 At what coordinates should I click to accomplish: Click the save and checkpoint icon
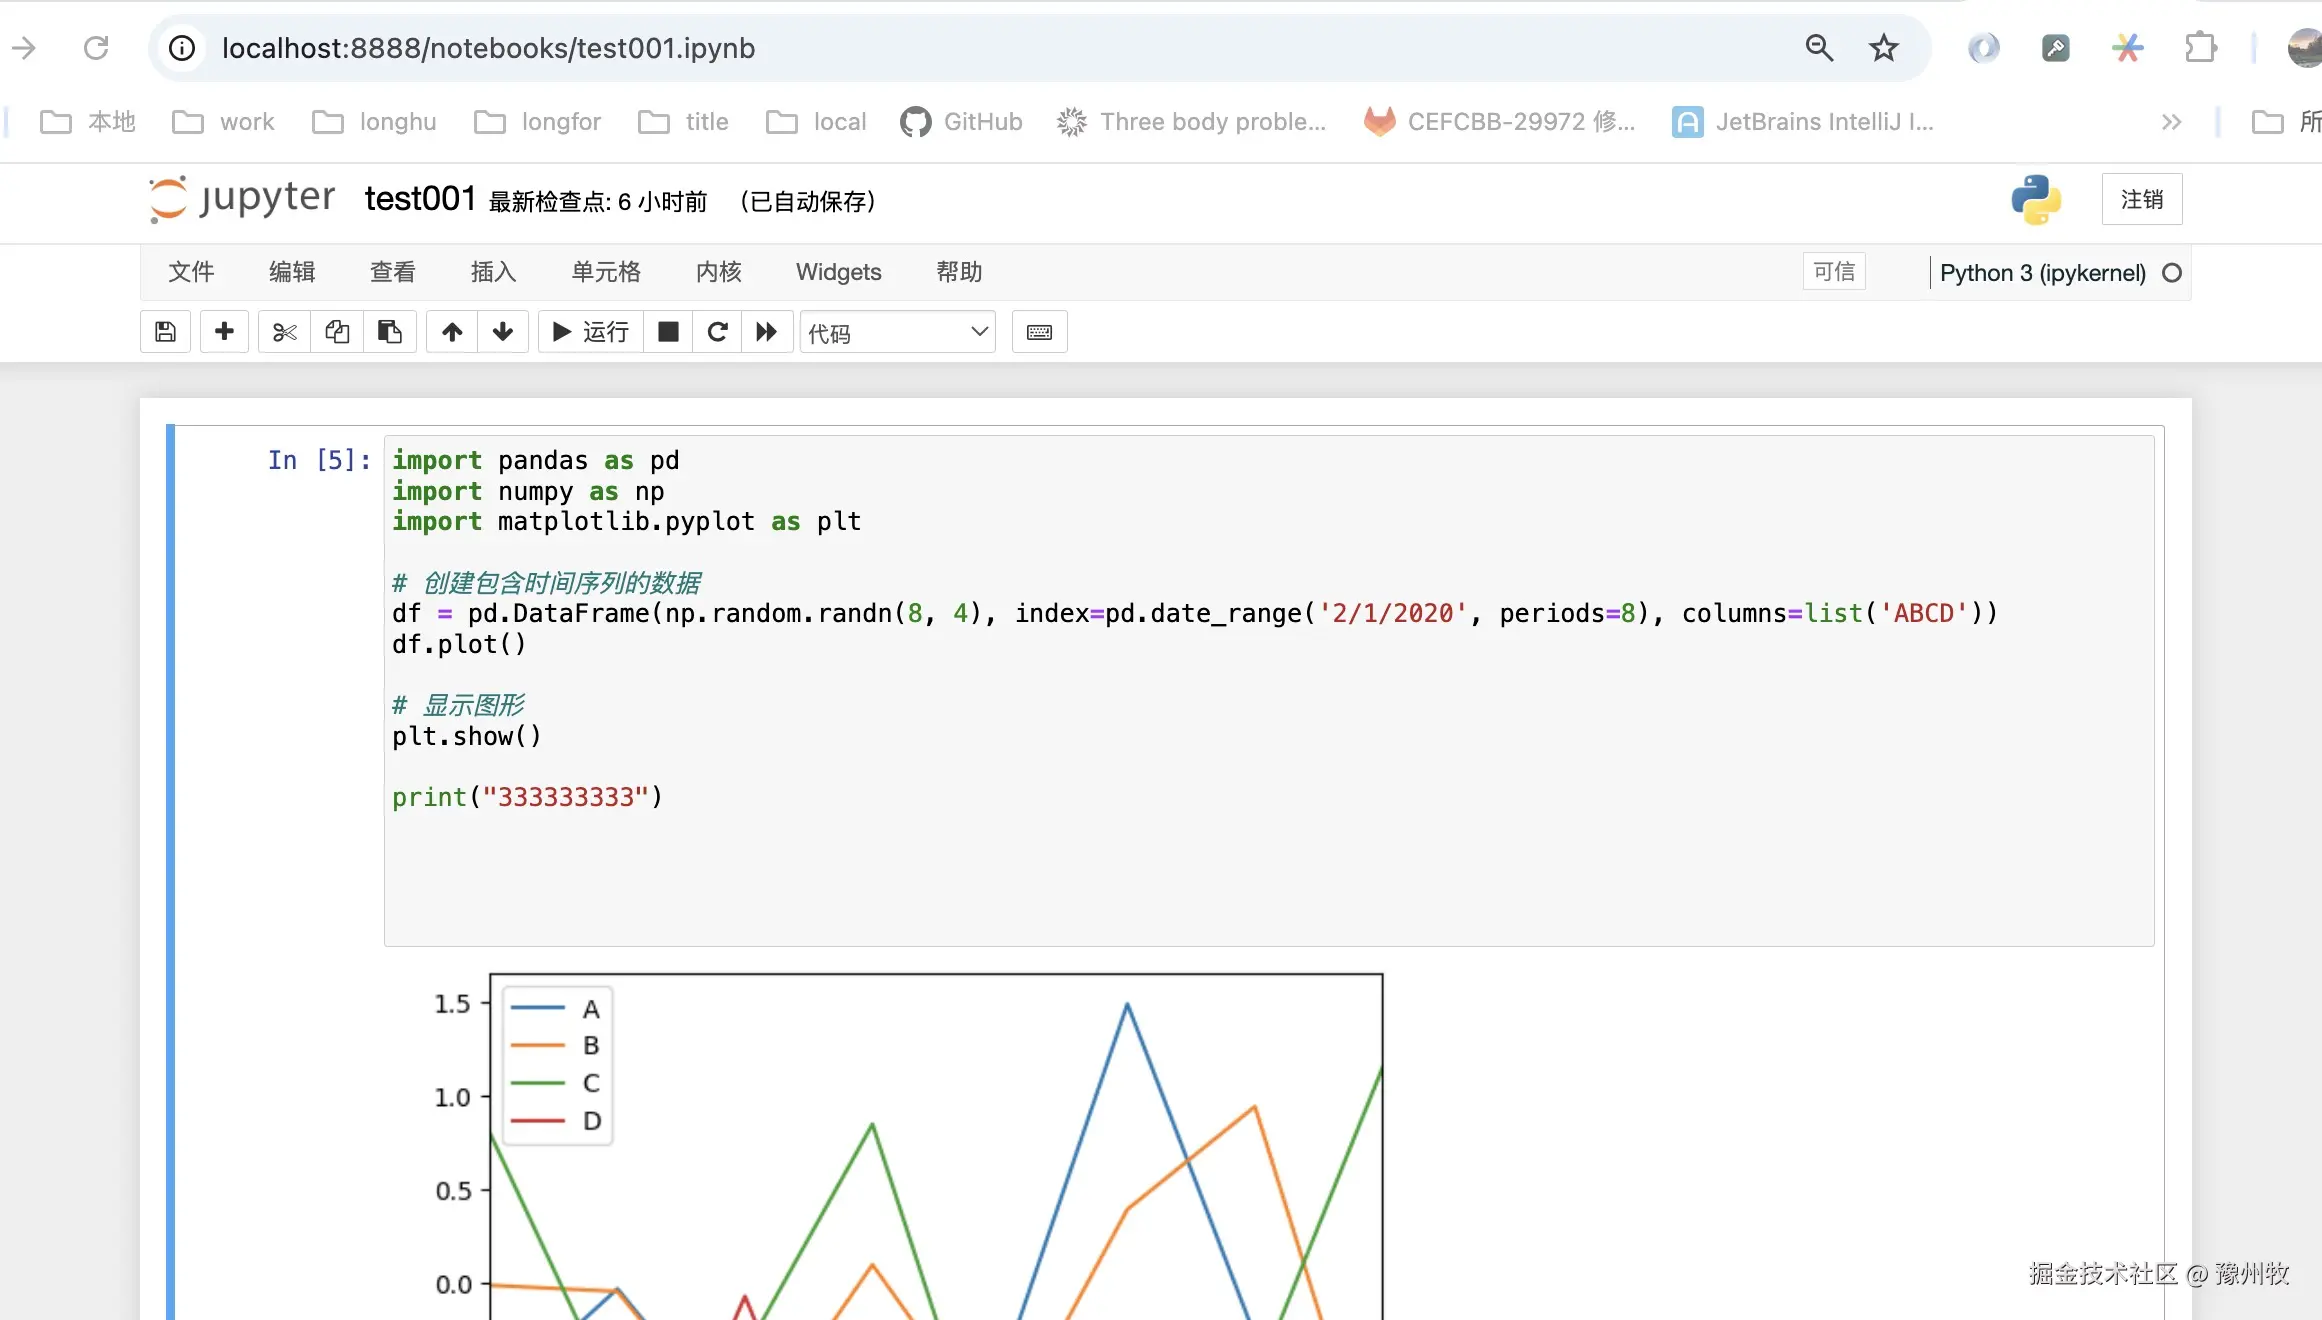click(x=166, y=332)
